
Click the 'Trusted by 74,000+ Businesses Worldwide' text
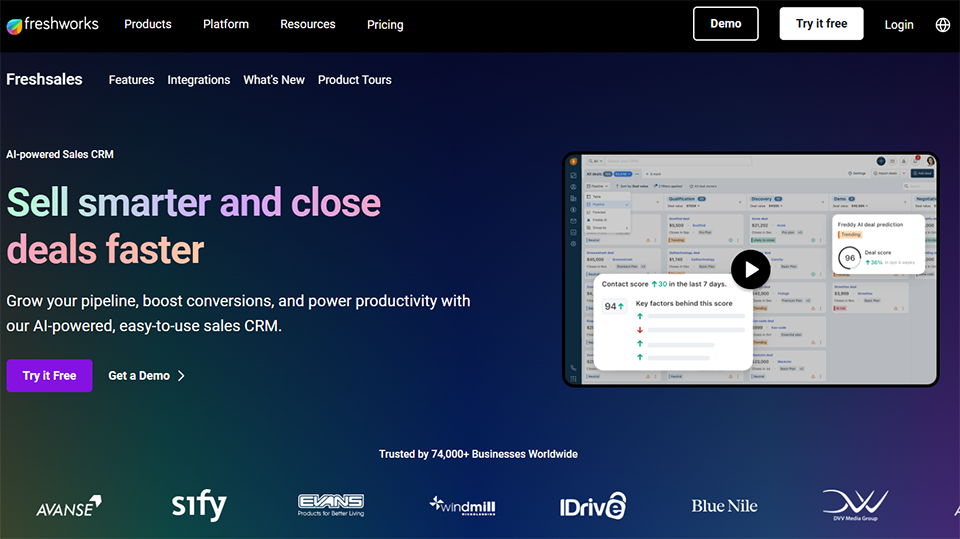[x=478, y=454]
